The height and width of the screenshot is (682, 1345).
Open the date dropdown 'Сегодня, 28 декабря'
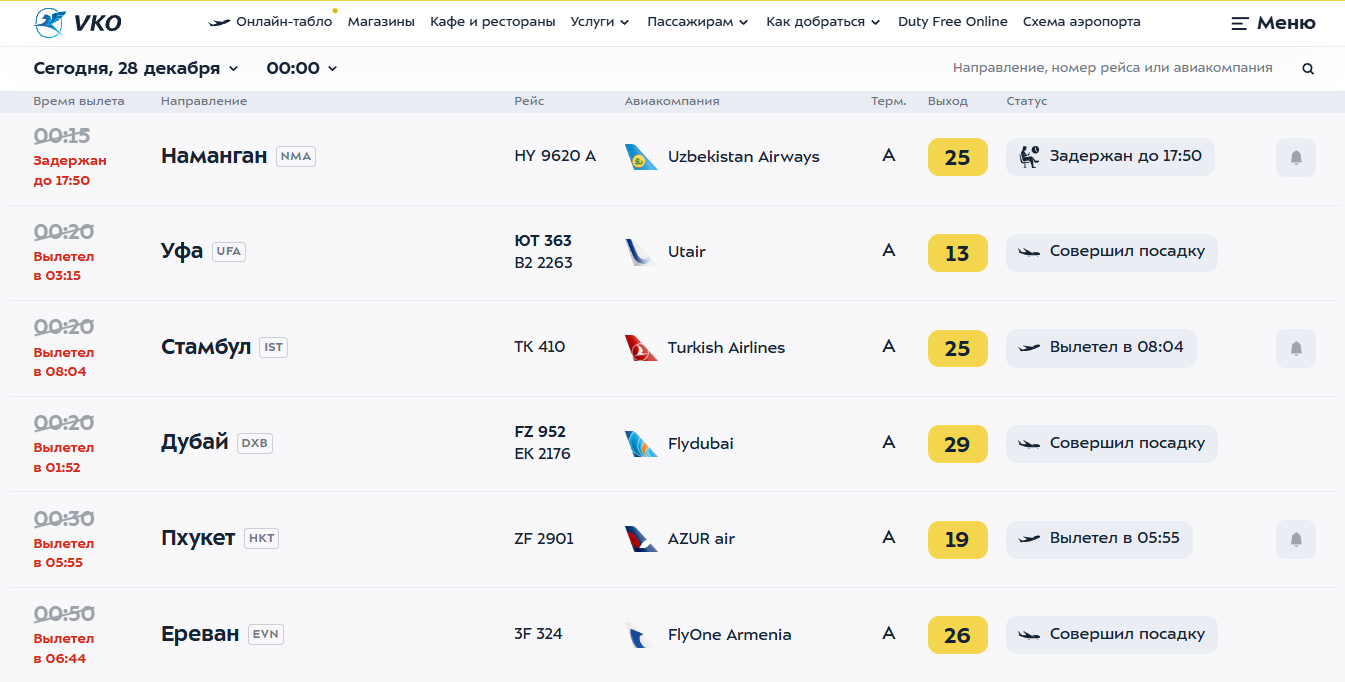point(136,68)
